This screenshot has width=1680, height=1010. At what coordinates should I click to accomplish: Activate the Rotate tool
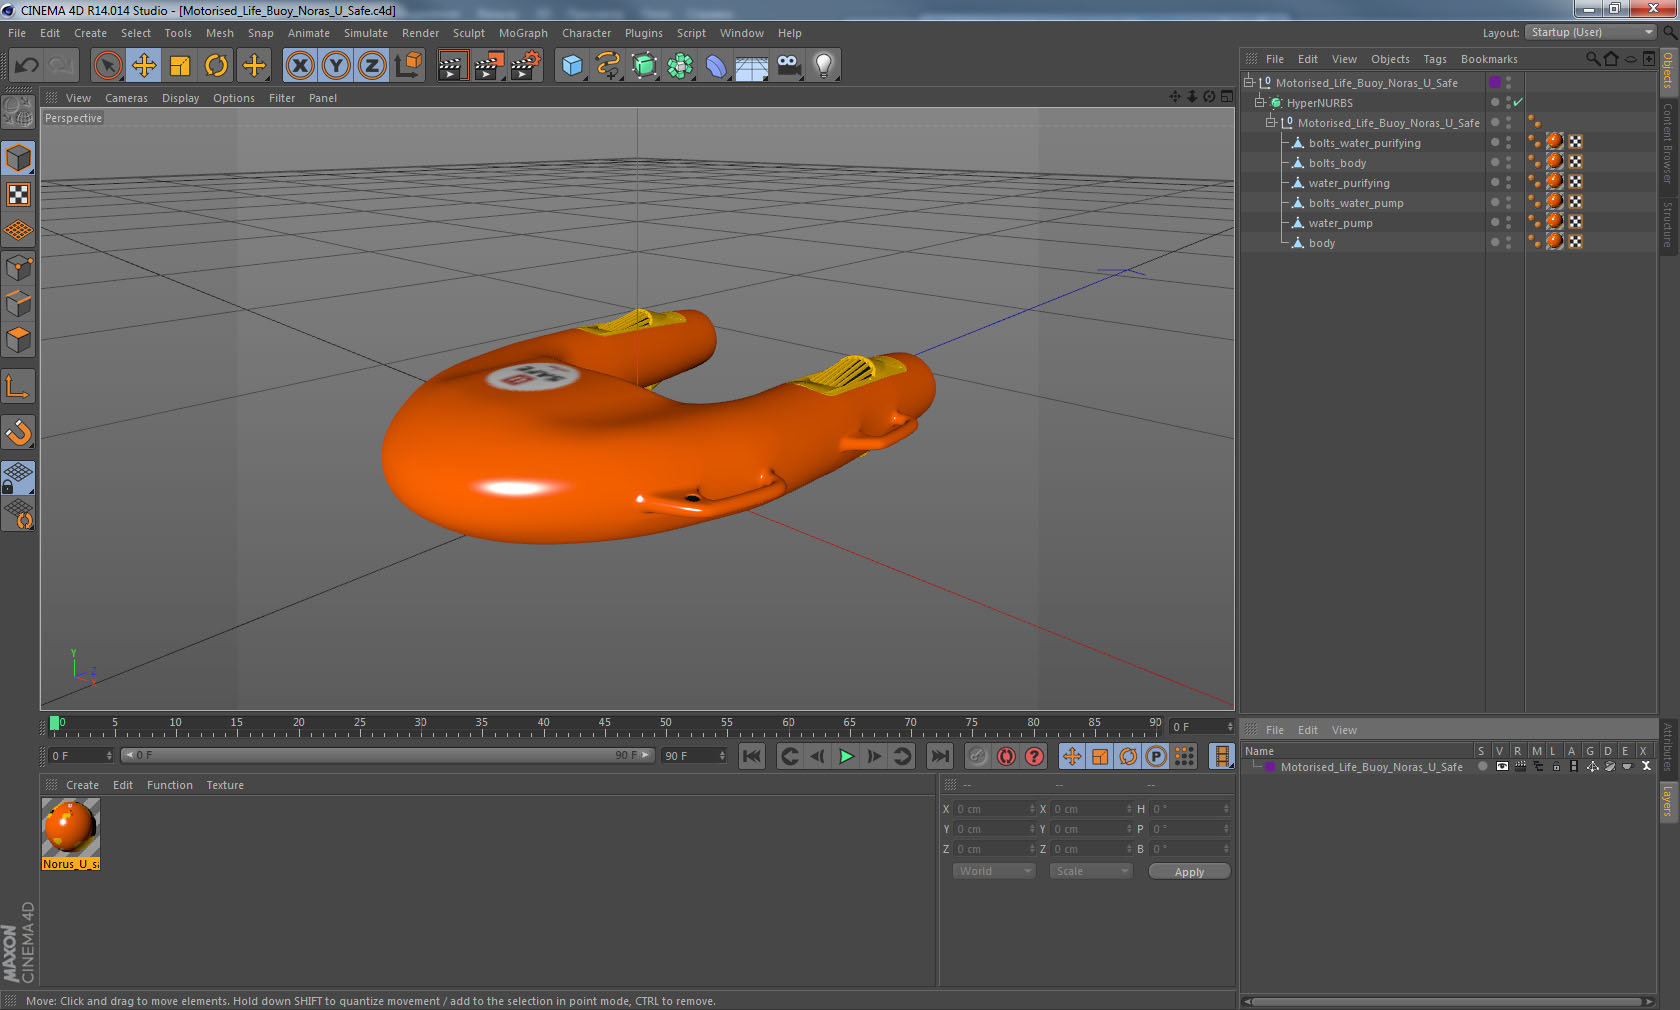tap(216, 66)
